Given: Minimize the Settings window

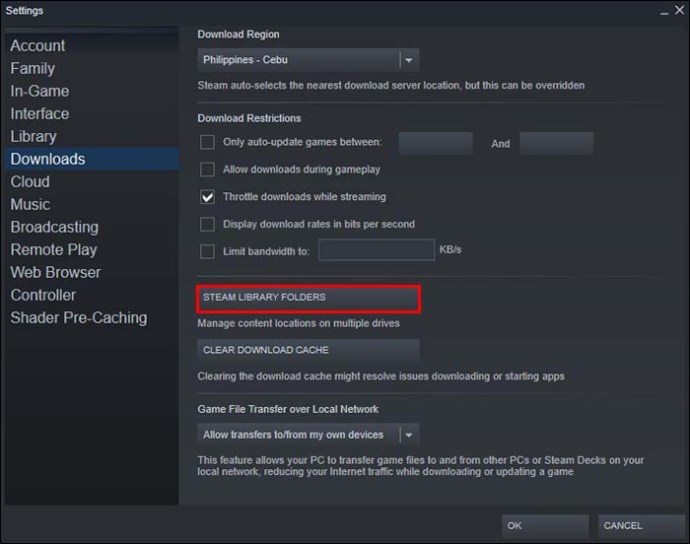Looking at the screenshot, I should point(664,11).
